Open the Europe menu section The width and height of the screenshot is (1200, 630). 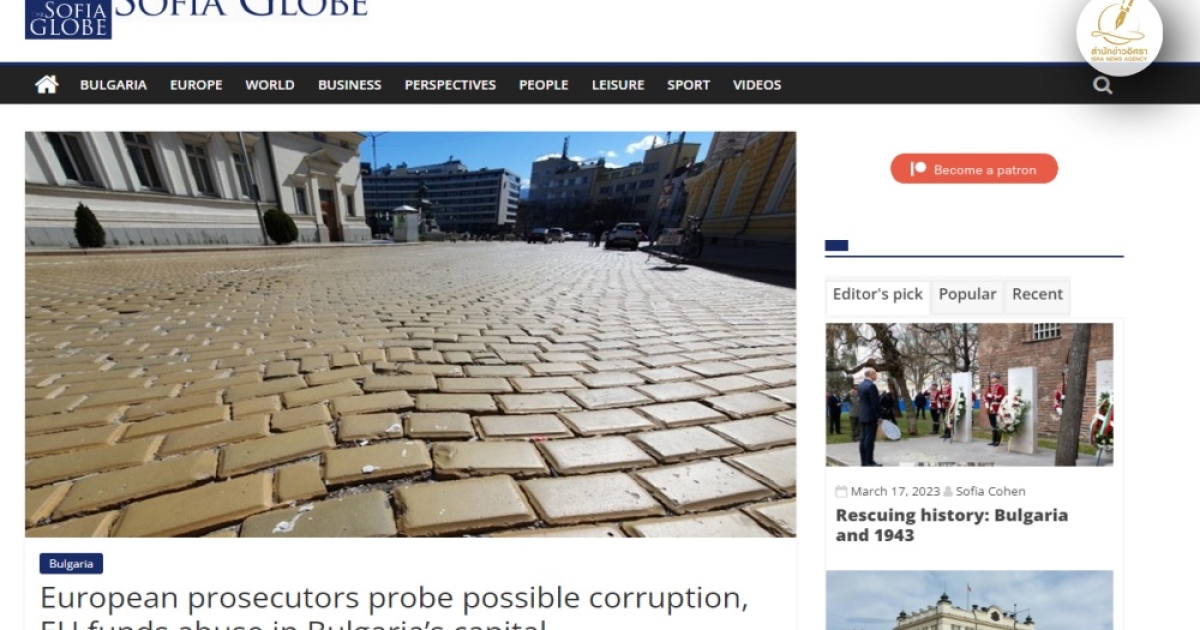pos(196,85)
